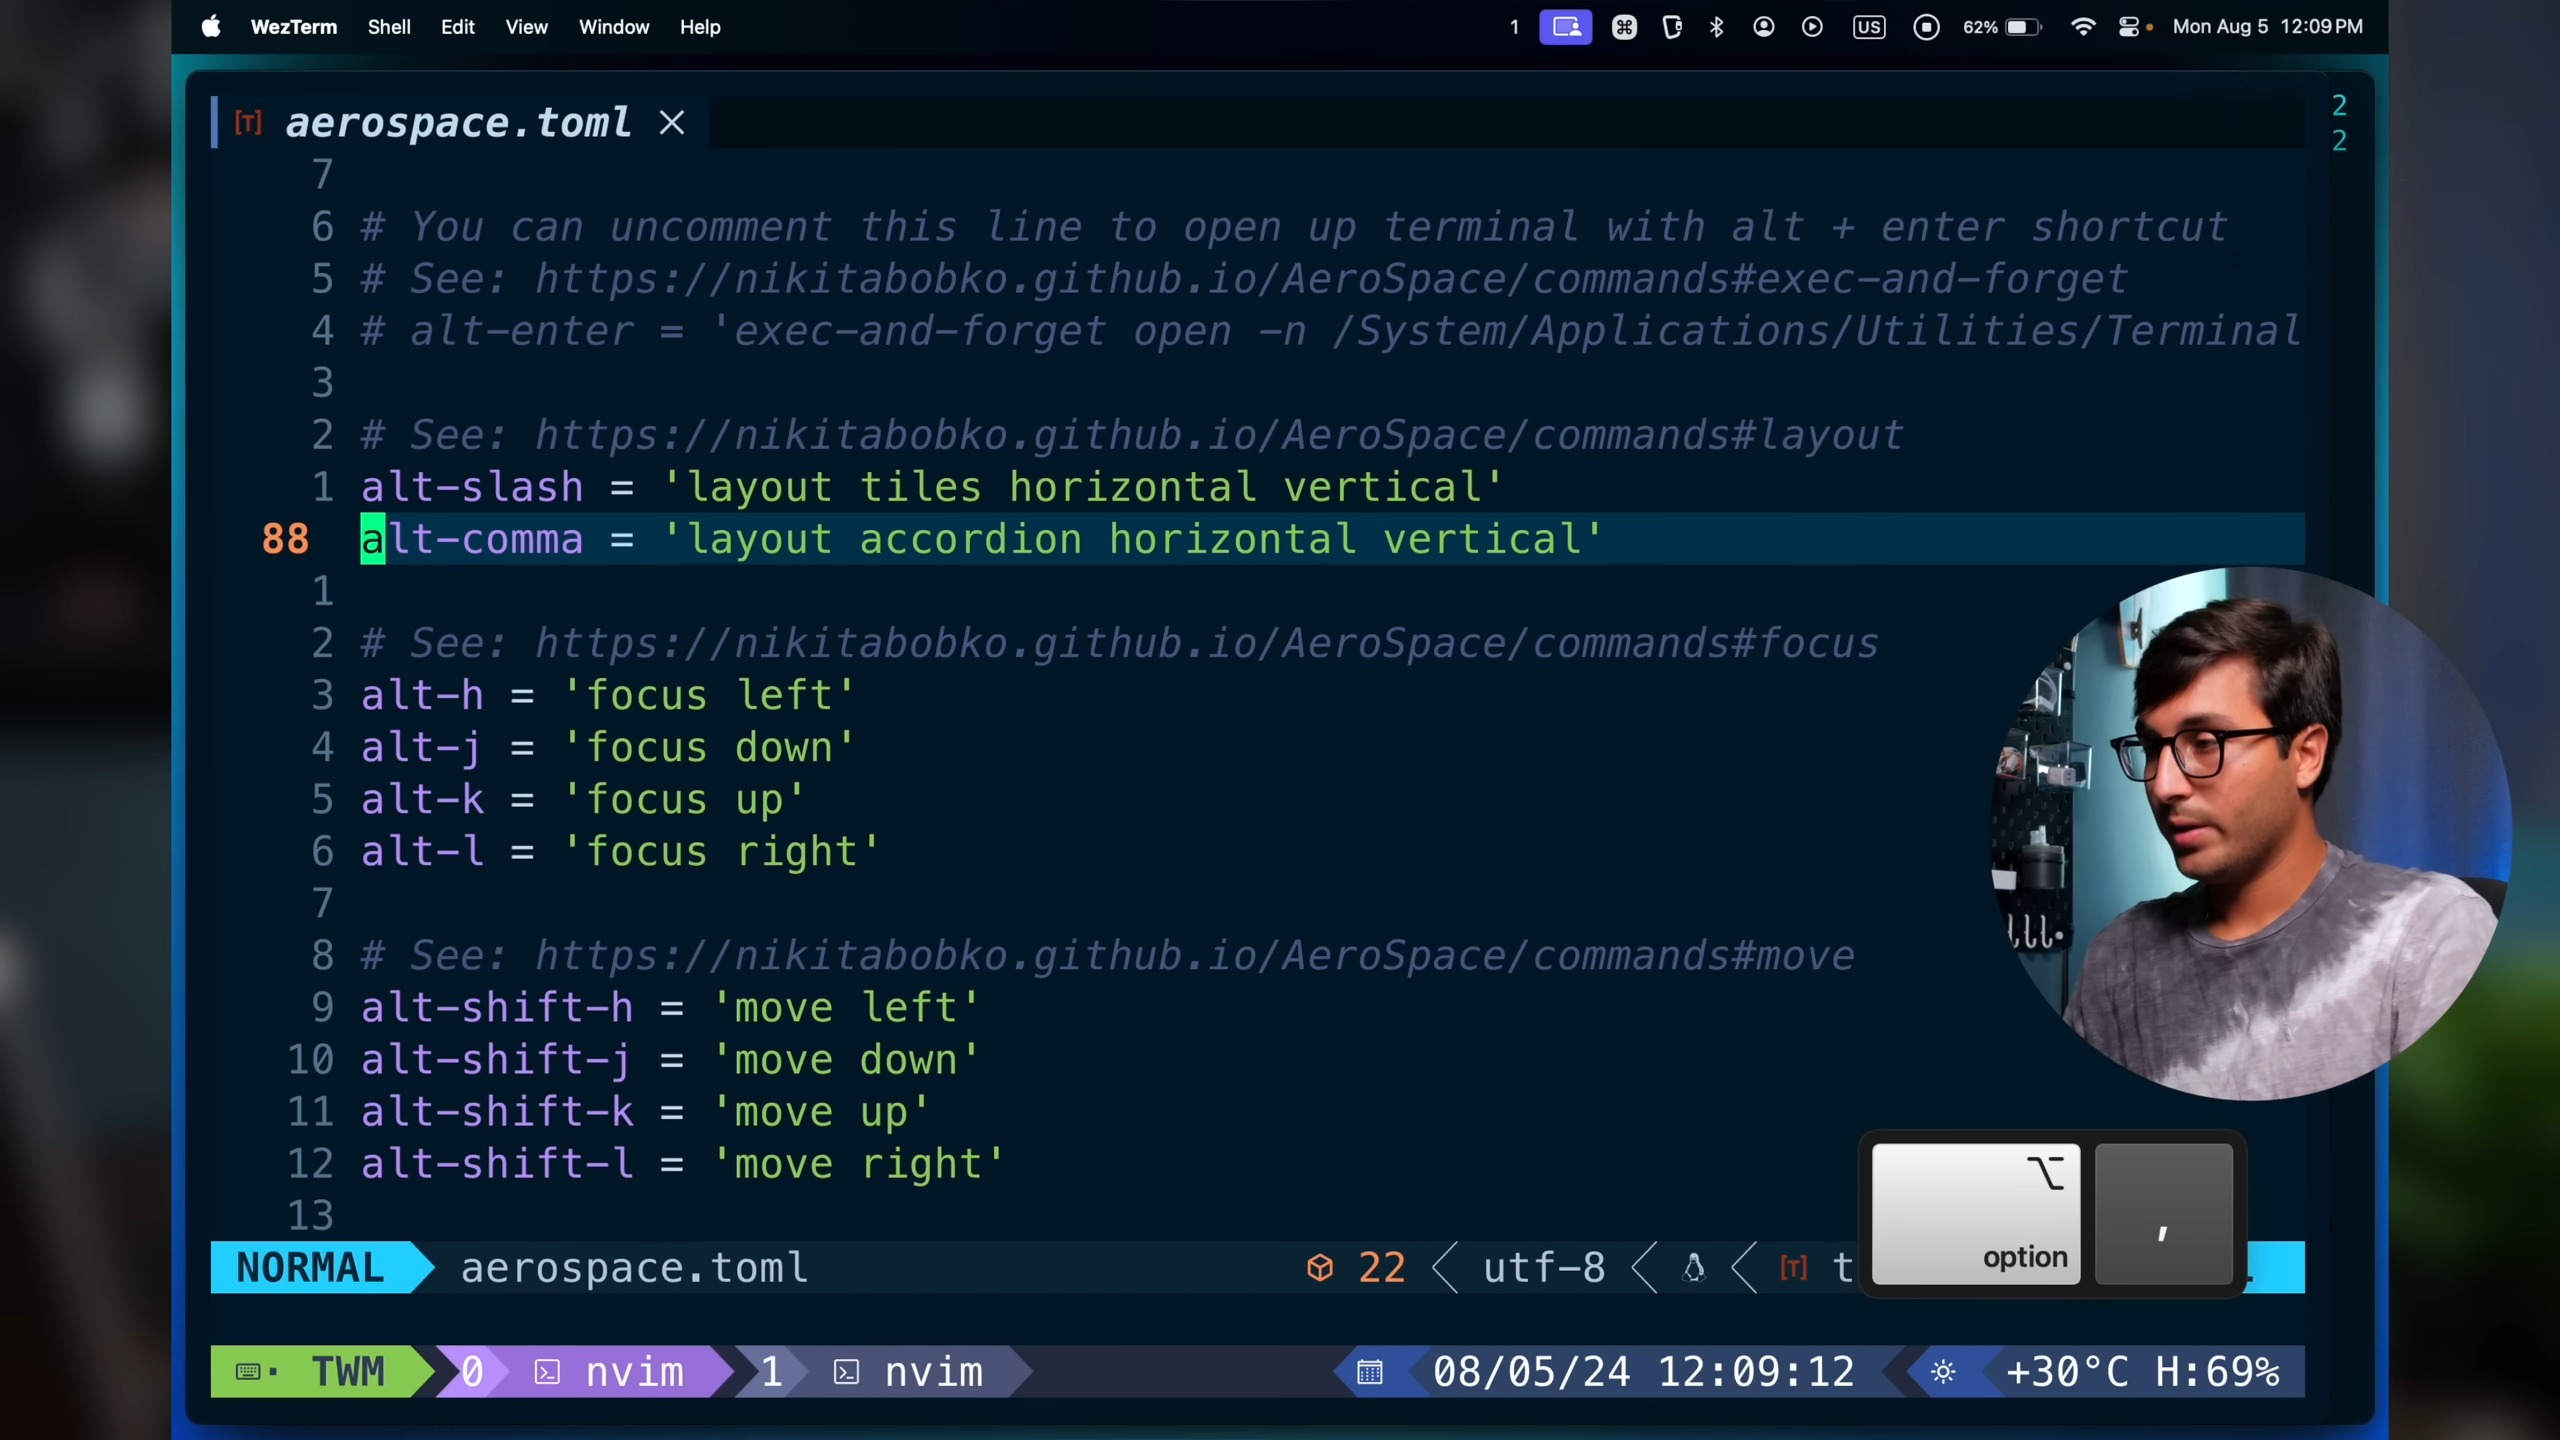Screen dimensions: 2560x1440
Task: Click the Linux penguin icon in statusline
Action: [x=1693, y=1268]
